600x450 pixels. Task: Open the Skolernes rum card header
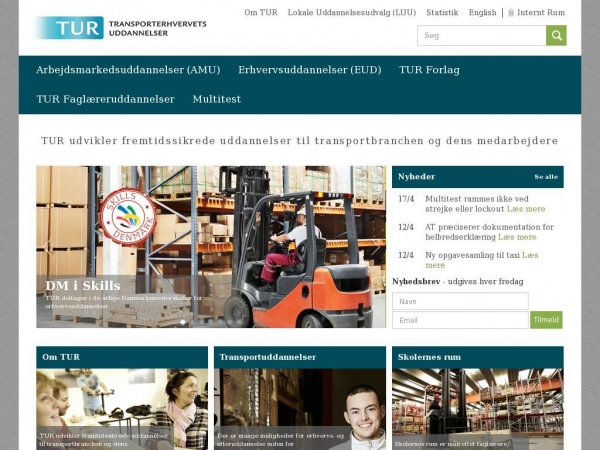pyautogui.click(x=478, y=357)
